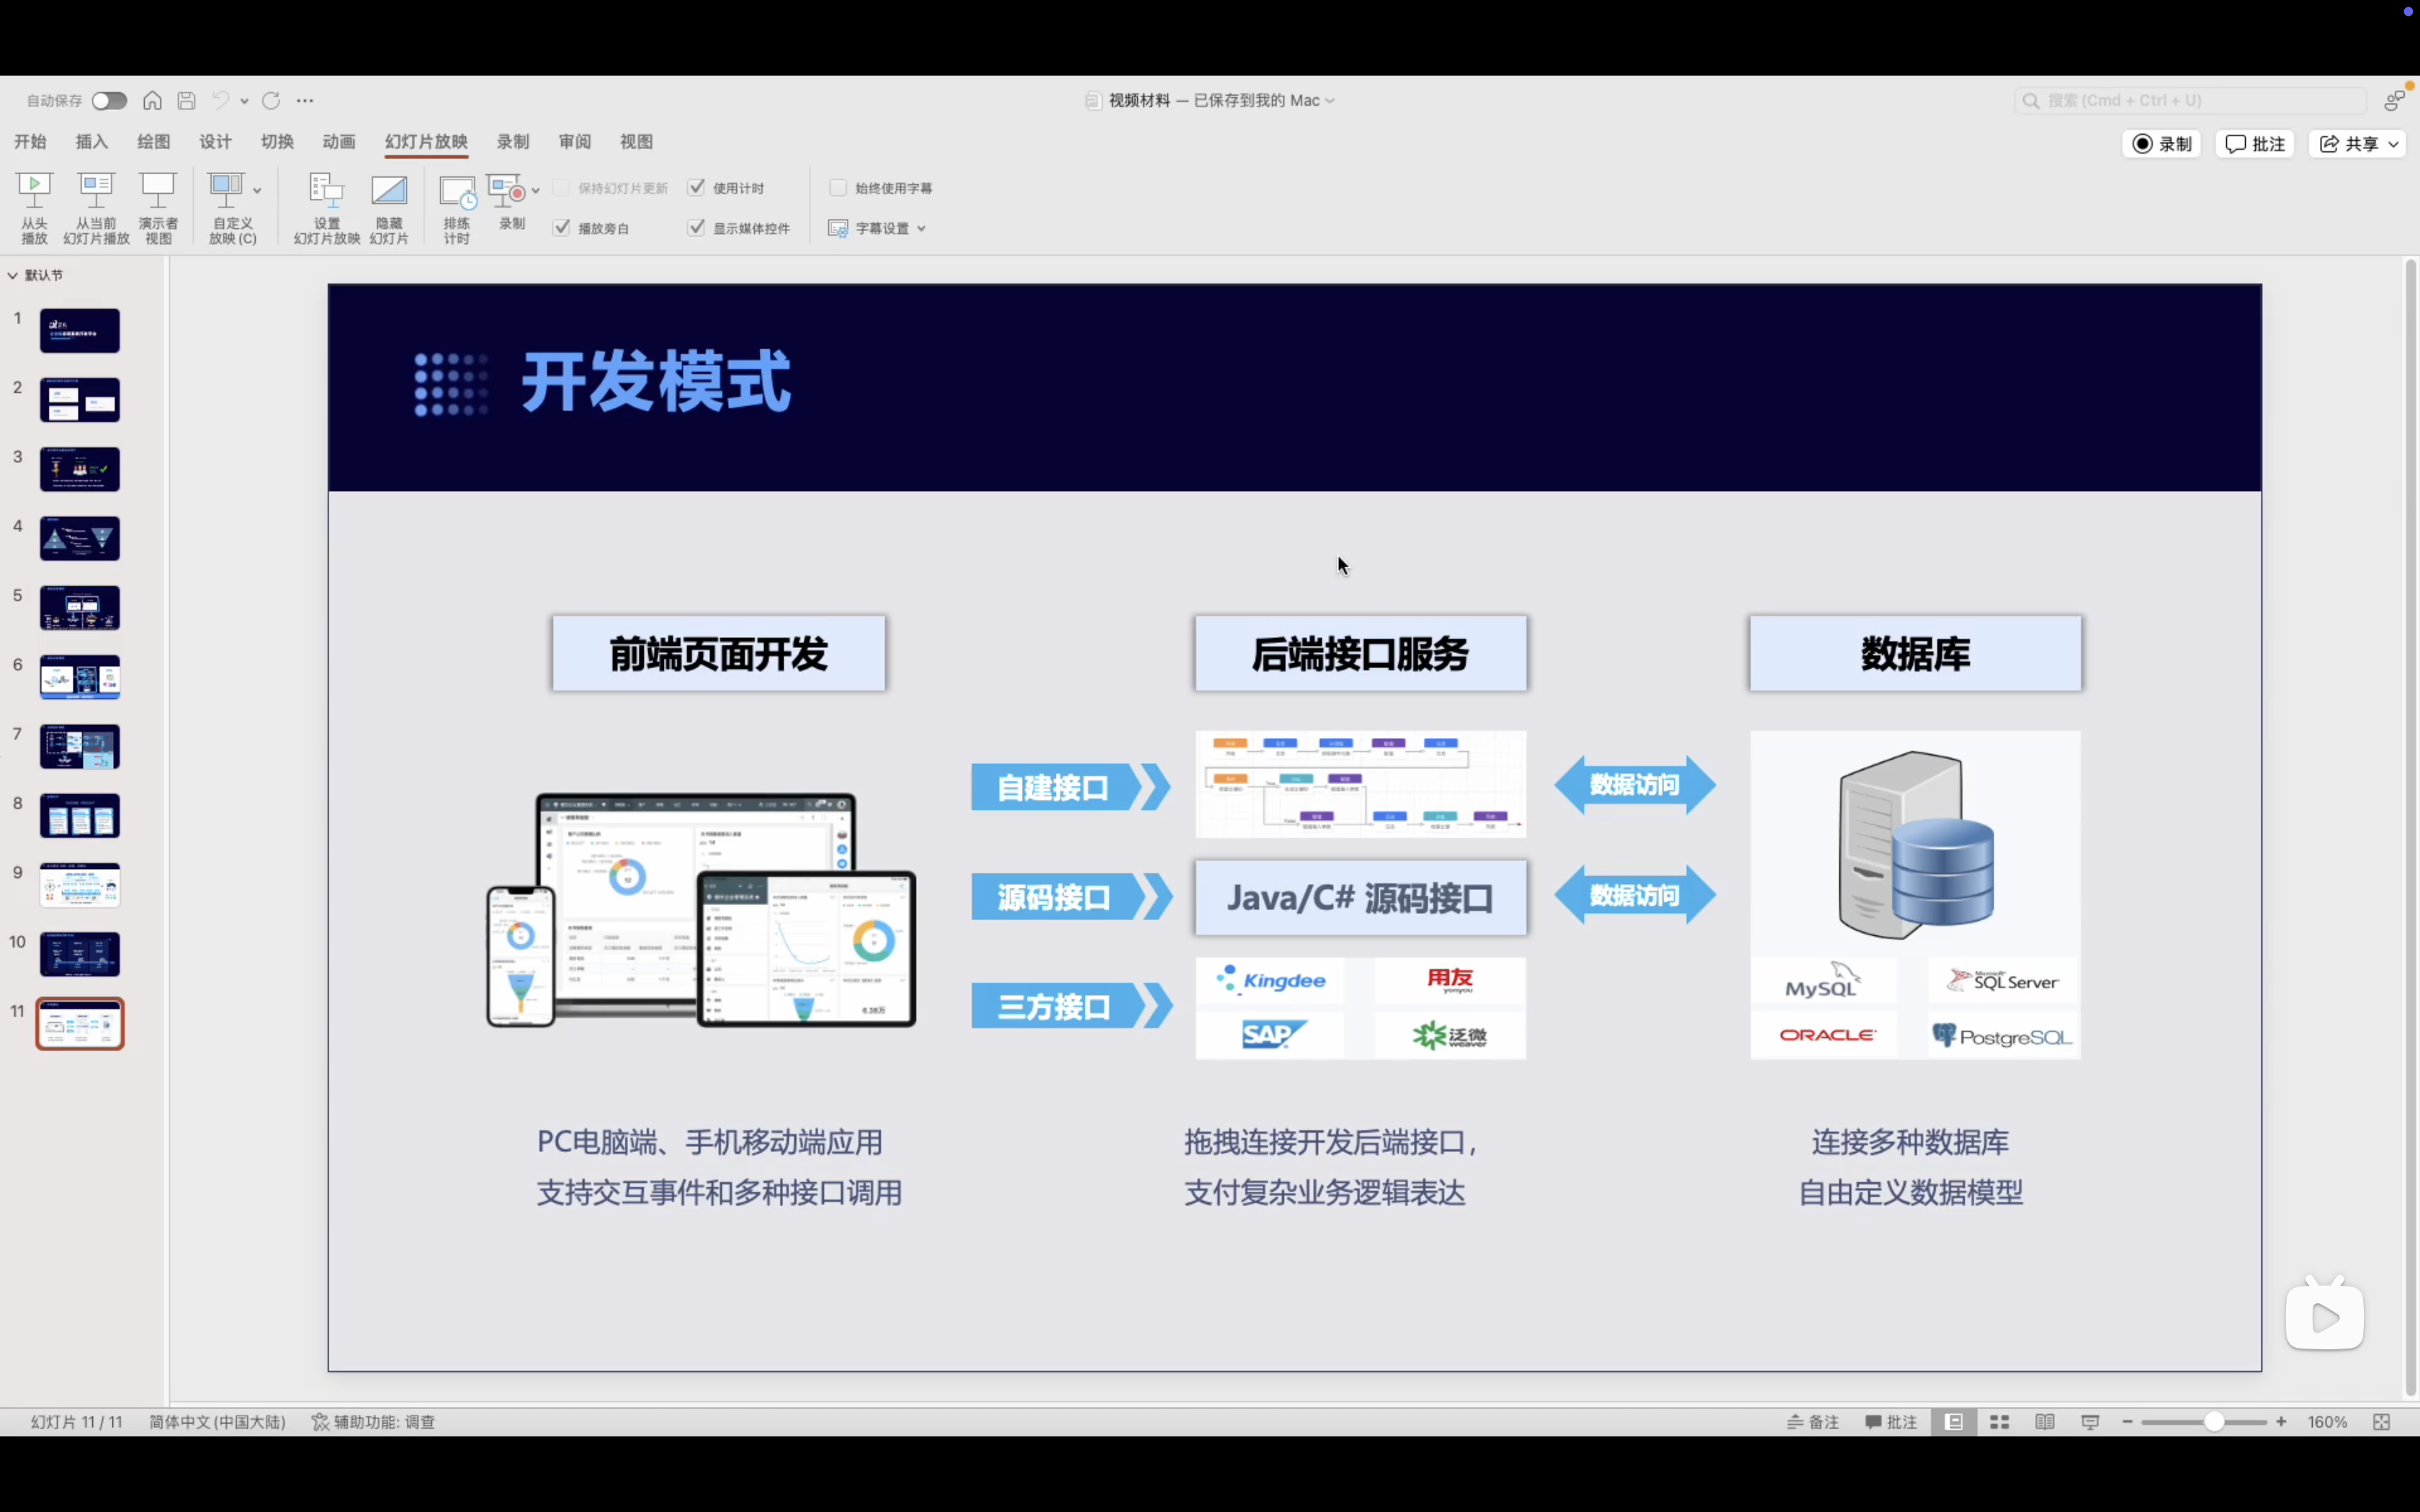Image resolution: width=2420 pixels, height=1512 pixels.
Task: Click the Java/C# 源码接口 box on slide
Action: tap(1360, 898)
